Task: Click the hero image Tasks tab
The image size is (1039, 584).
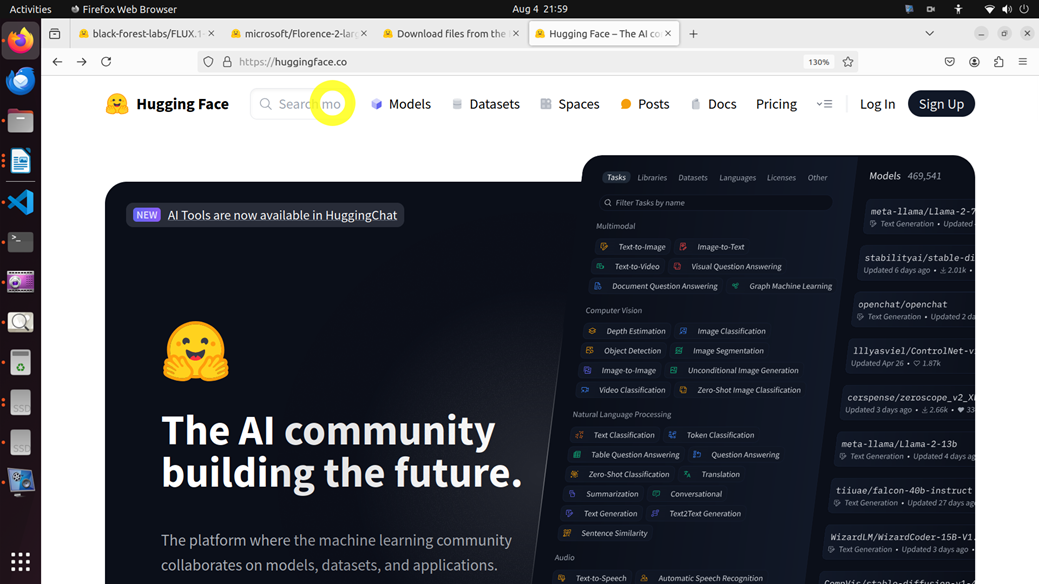Action: coord(616,177)
